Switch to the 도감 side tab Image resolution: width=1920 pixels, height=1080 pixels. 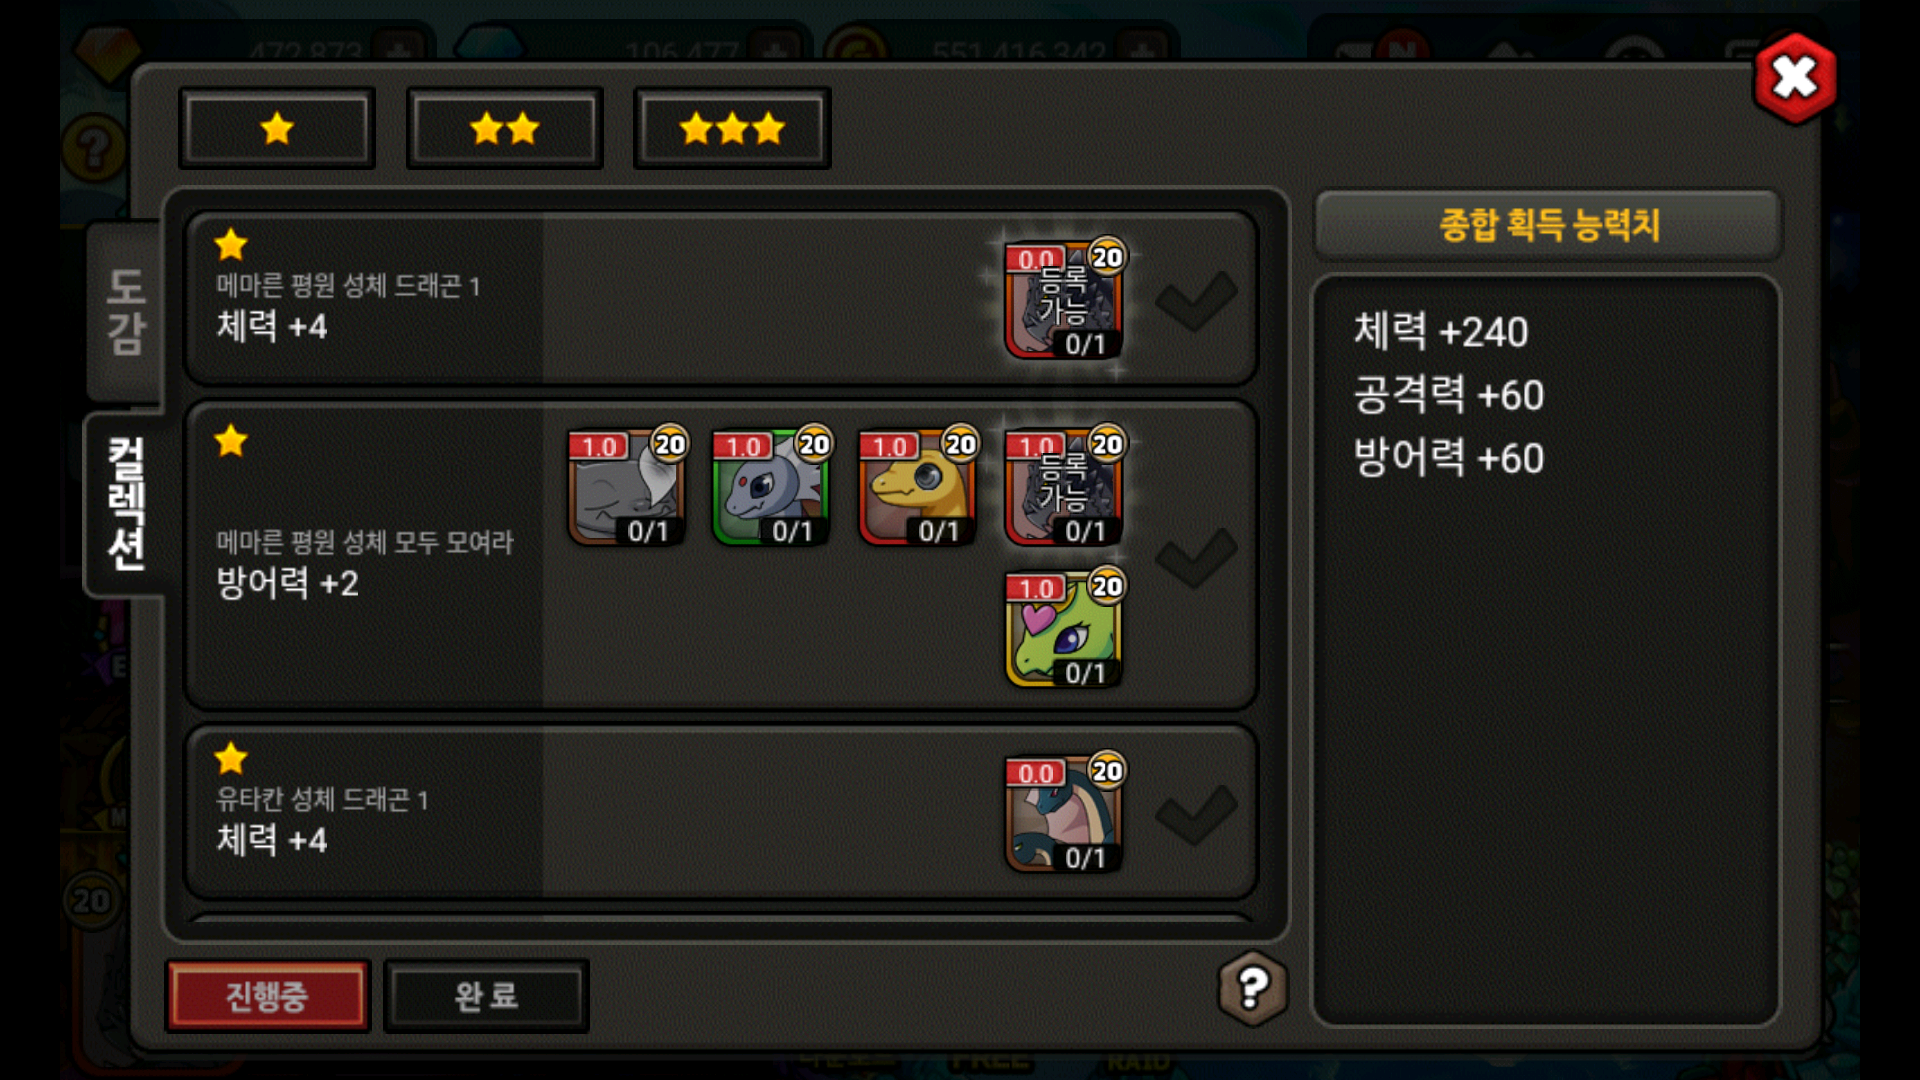tap(126, 312)
